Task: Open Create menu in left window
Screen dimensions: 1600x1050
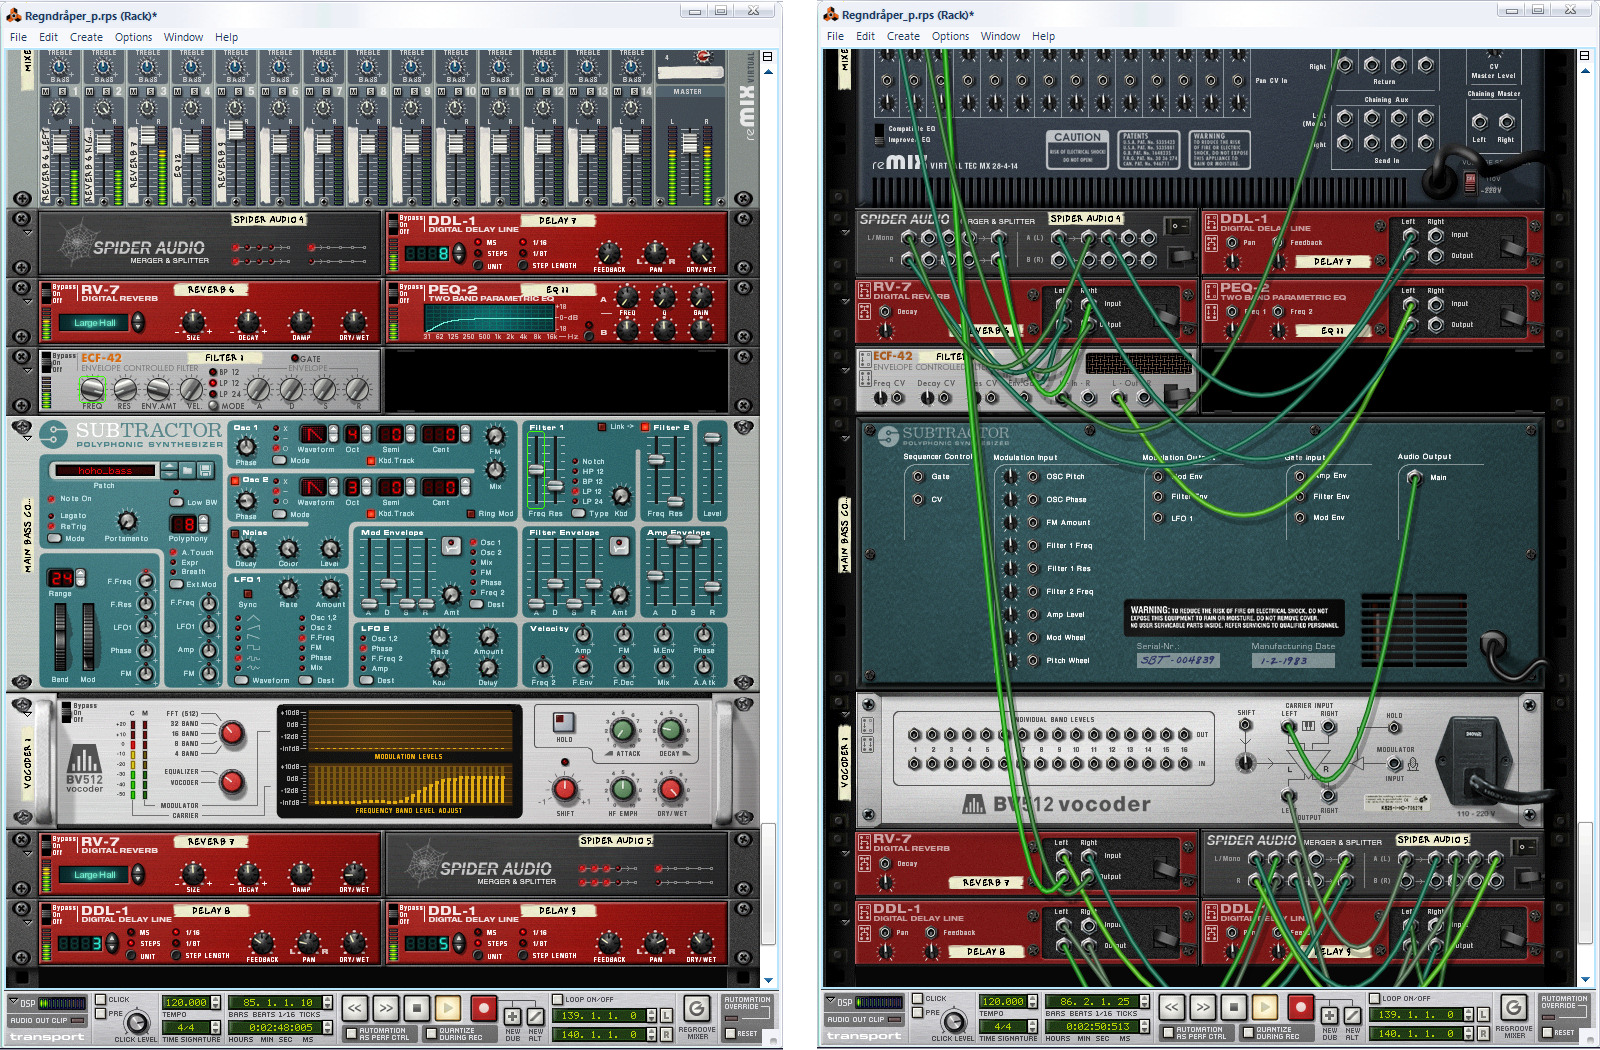Action: tap(86, 37)
